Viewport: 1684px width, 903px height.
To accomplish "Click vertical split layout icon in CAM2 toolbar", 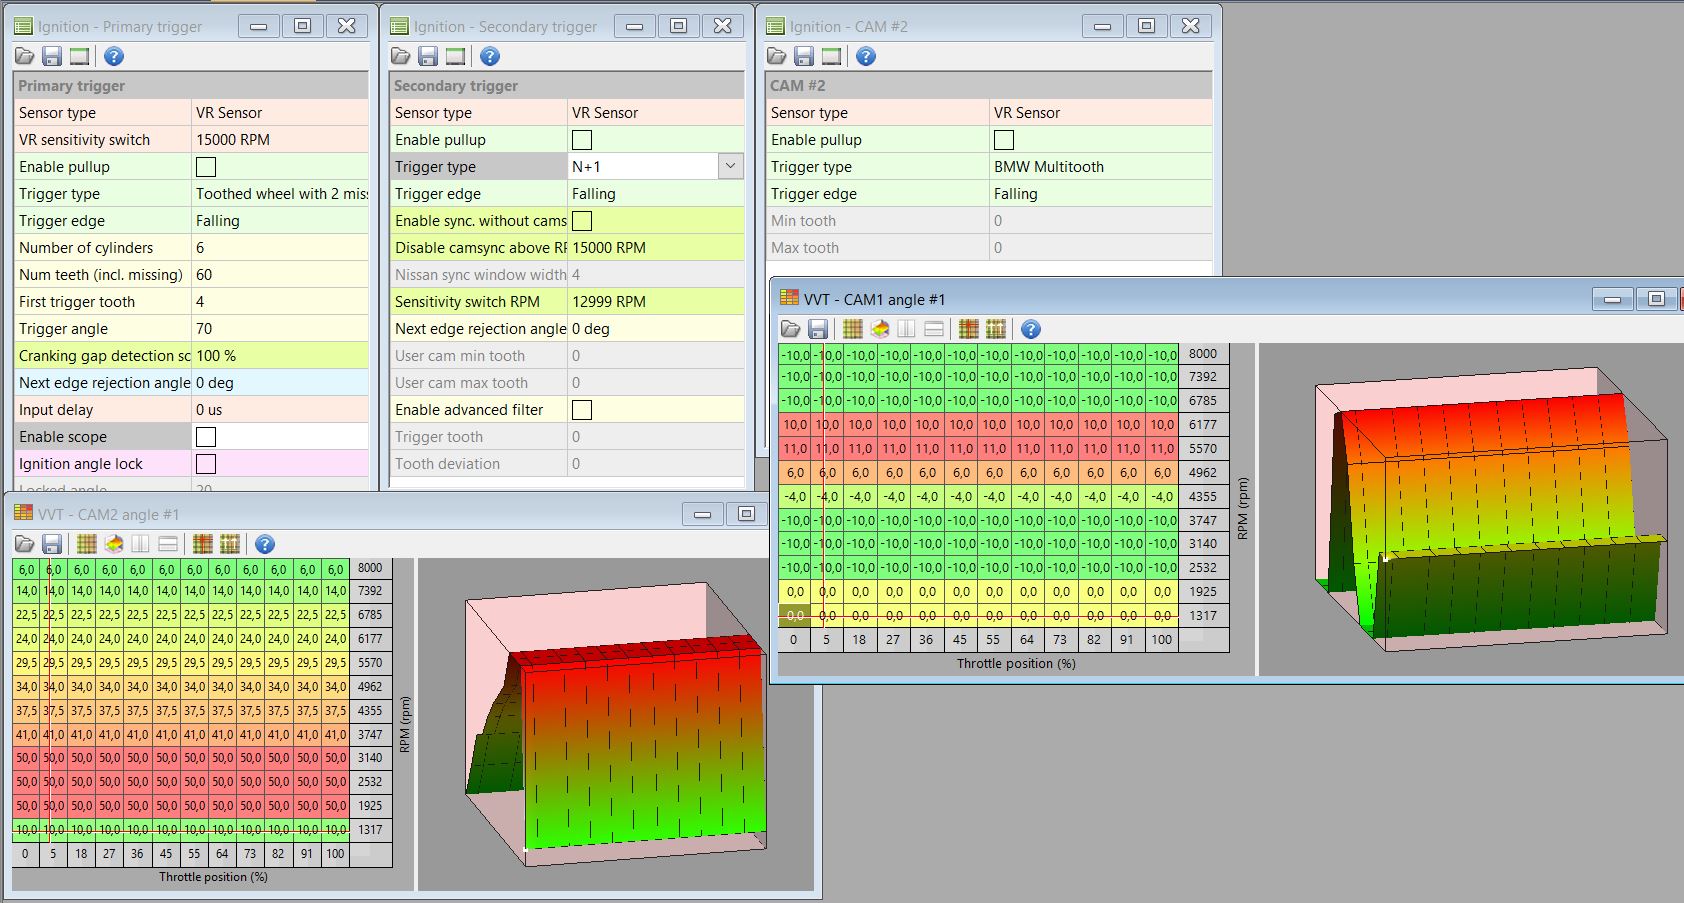I will (140, 544).
